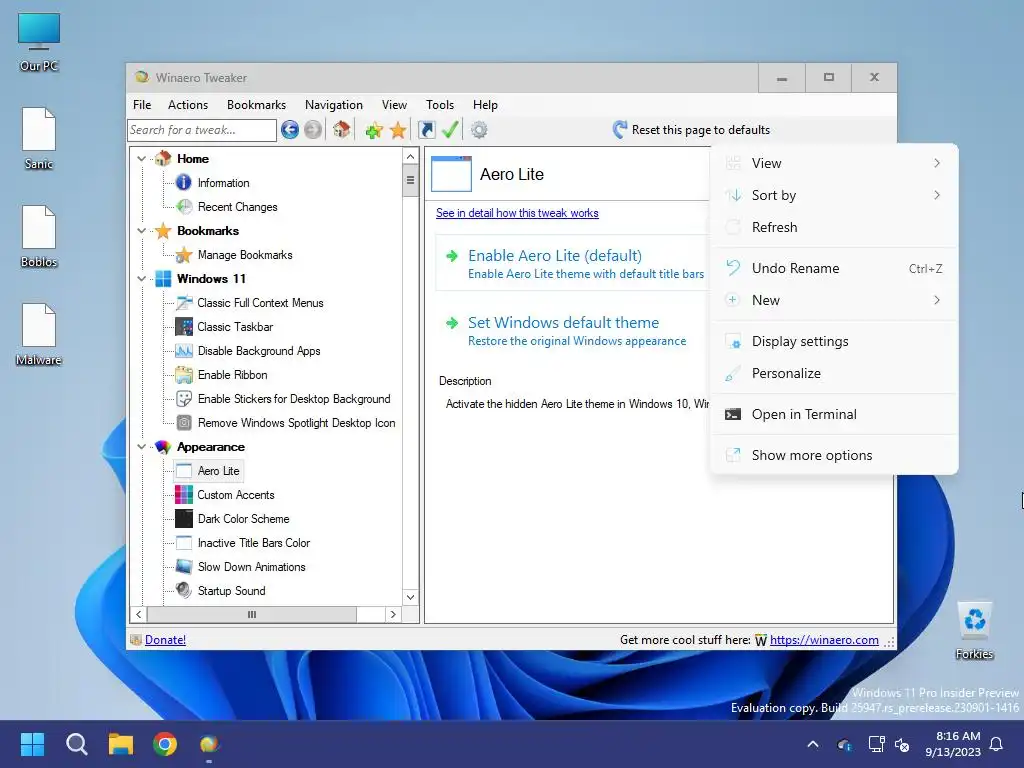Viewport: 1024px width, 768px height.
Task: Click the Reset this page refresh arrow icon
Action: (x=620, y=130)
